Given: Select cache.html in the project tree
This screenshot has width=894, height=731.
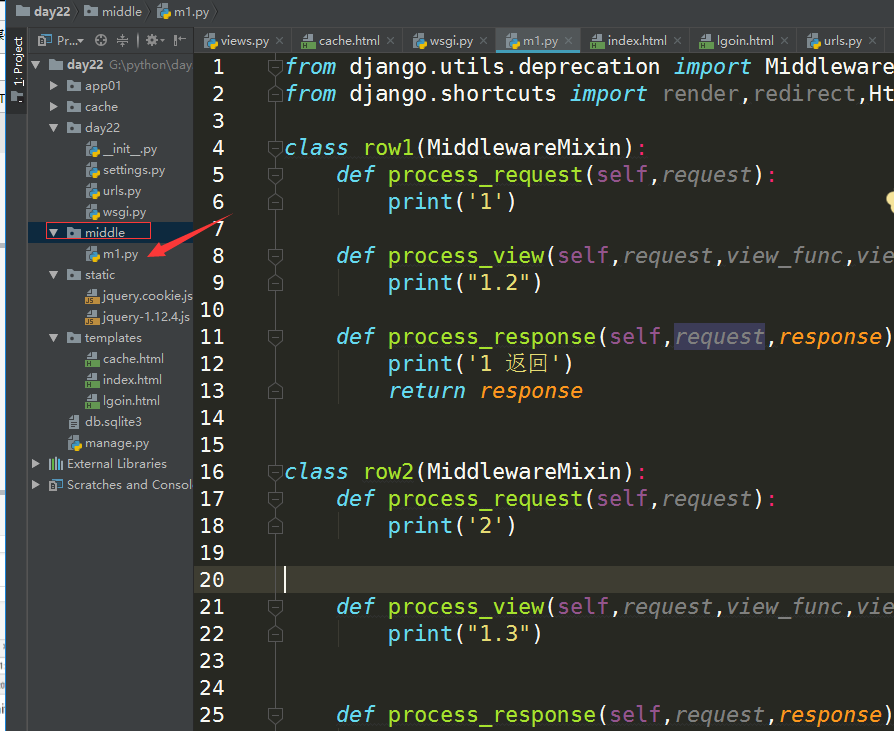Looking at the screenshot, I should 124,359.
